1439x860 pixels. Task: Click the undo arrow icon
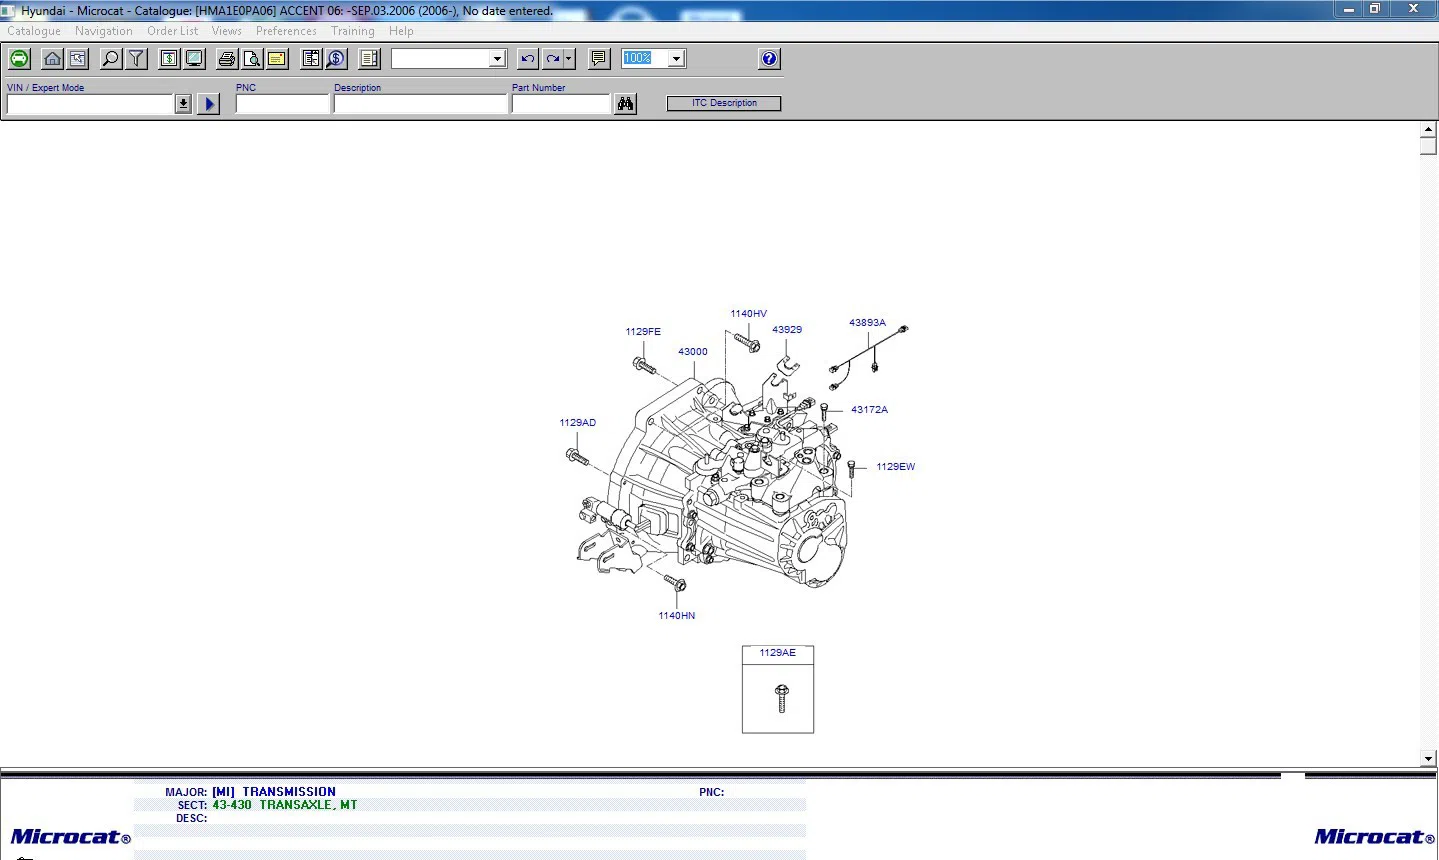[x=528, y=59]
